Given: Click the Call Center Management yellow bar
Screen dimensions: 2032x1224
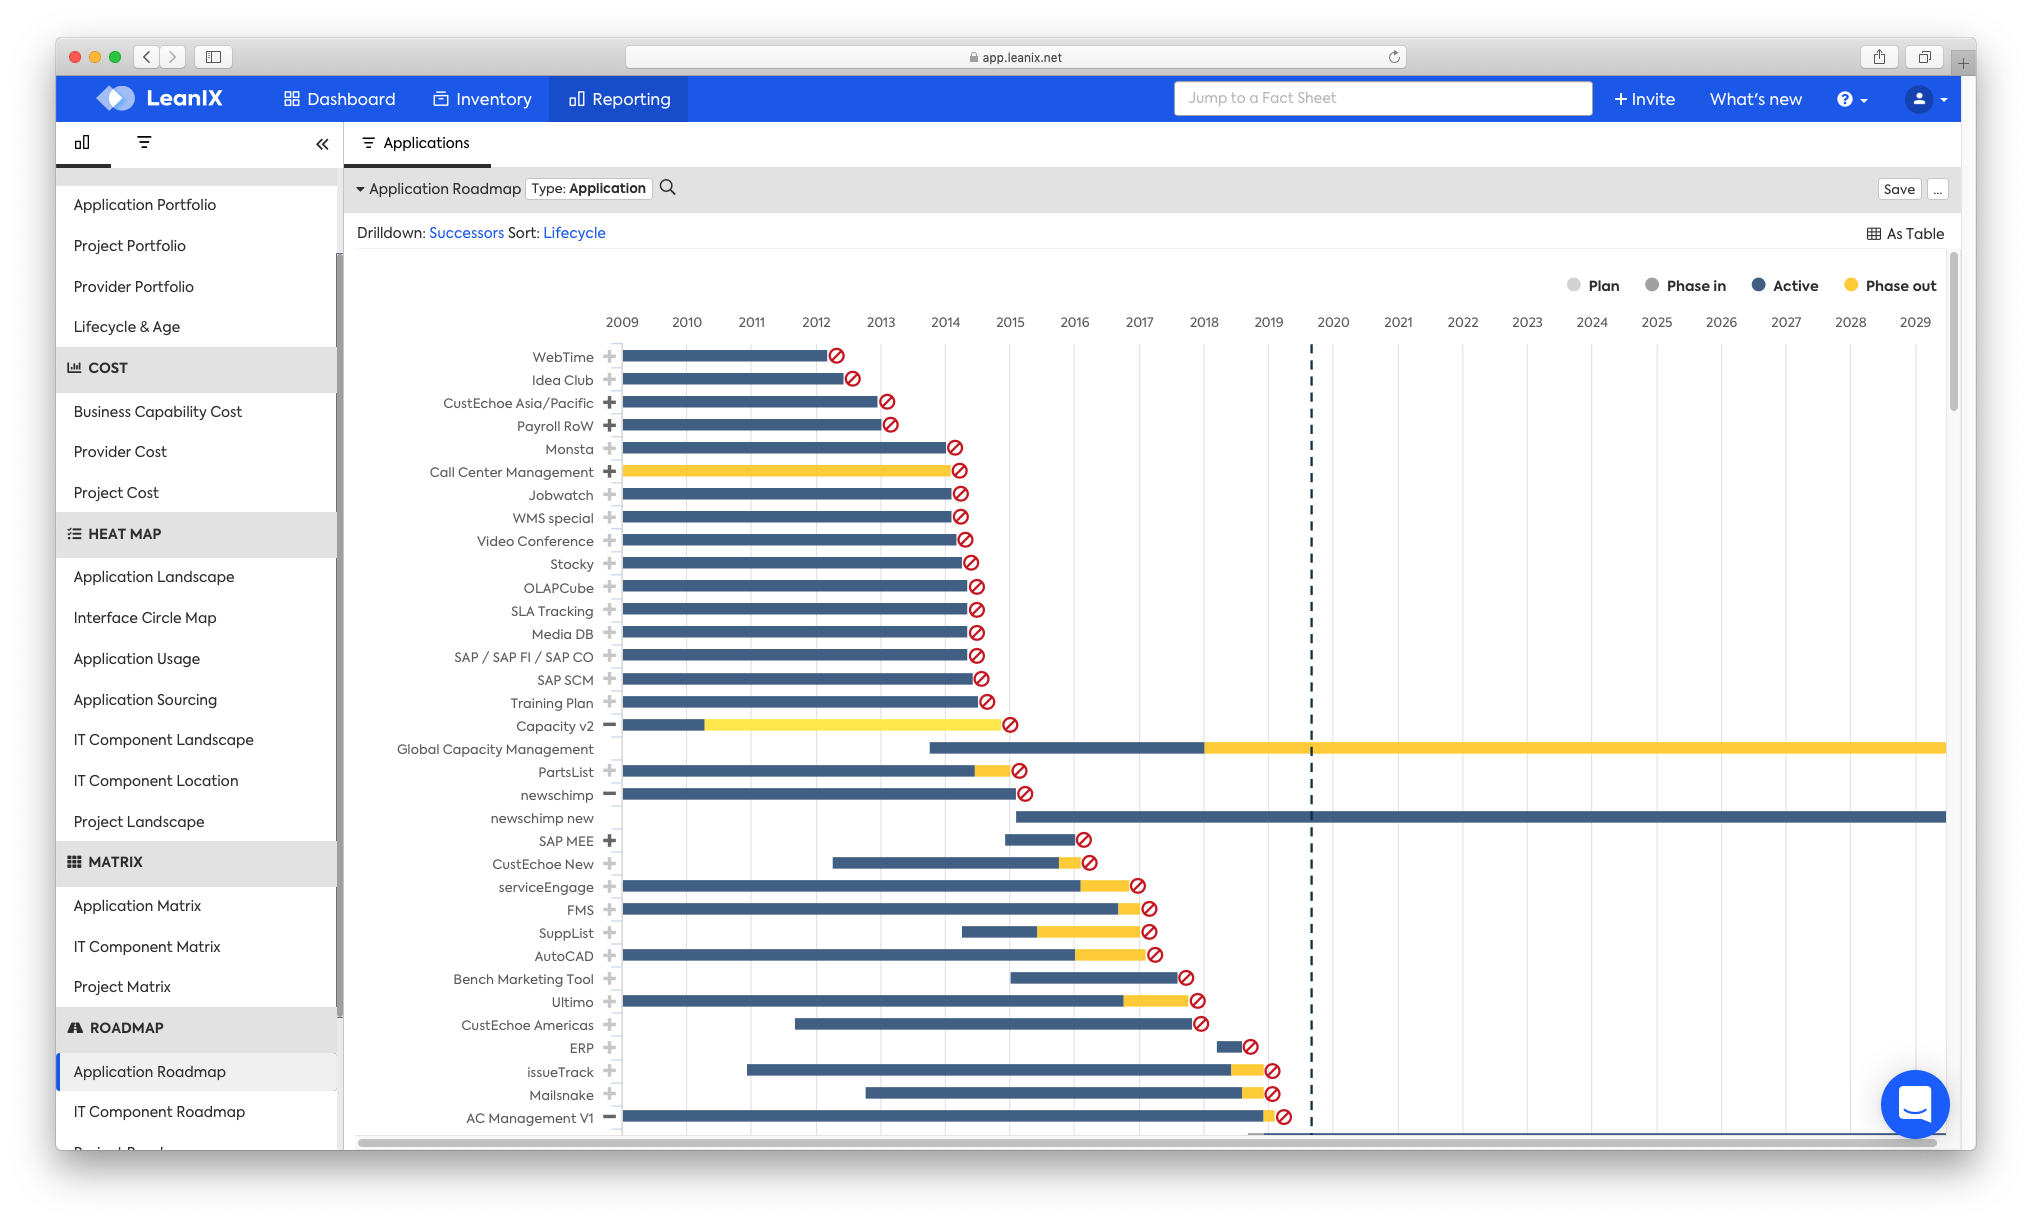Looking at the screenshot, I should (786, 470).
